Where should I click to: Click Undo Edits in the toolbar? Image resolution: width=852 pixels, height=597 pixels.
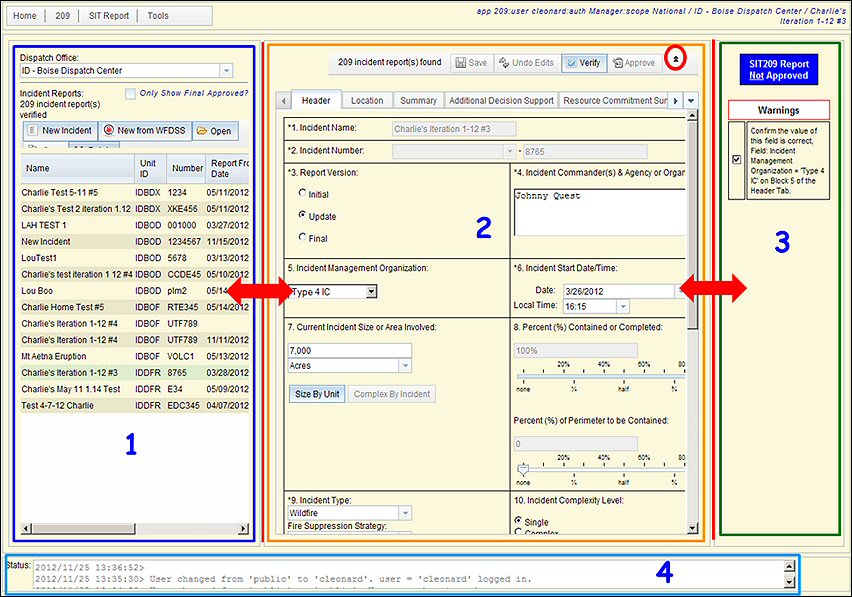[527, 63]
